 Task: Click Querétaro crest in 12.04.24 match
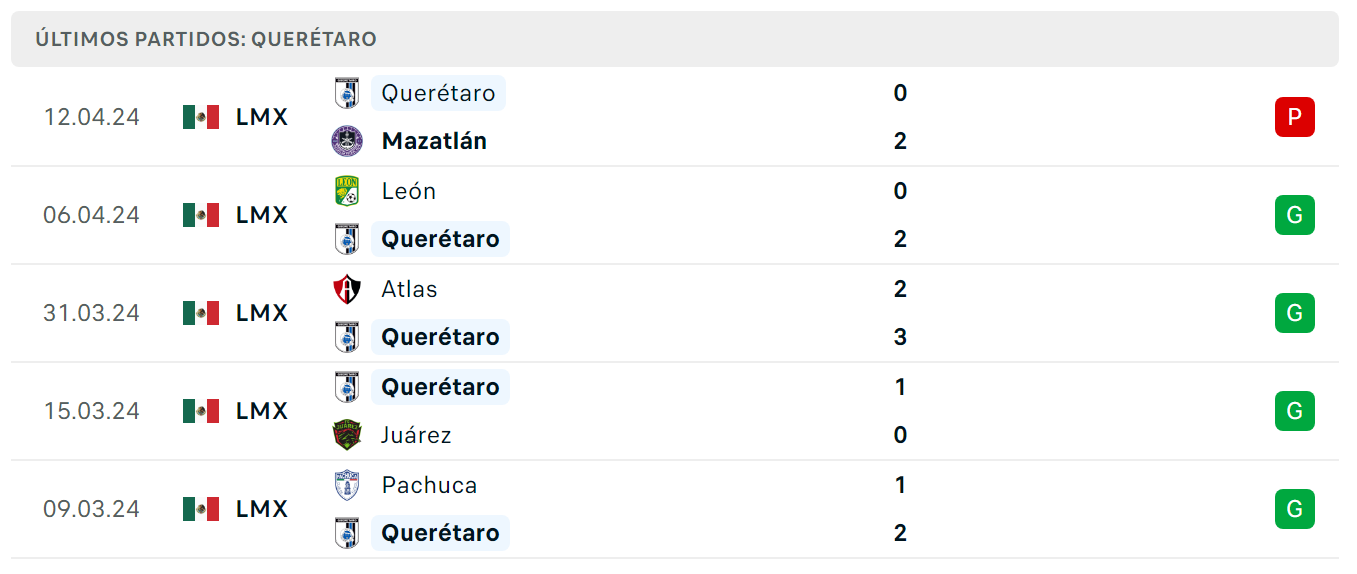click(x=347, y=93)
